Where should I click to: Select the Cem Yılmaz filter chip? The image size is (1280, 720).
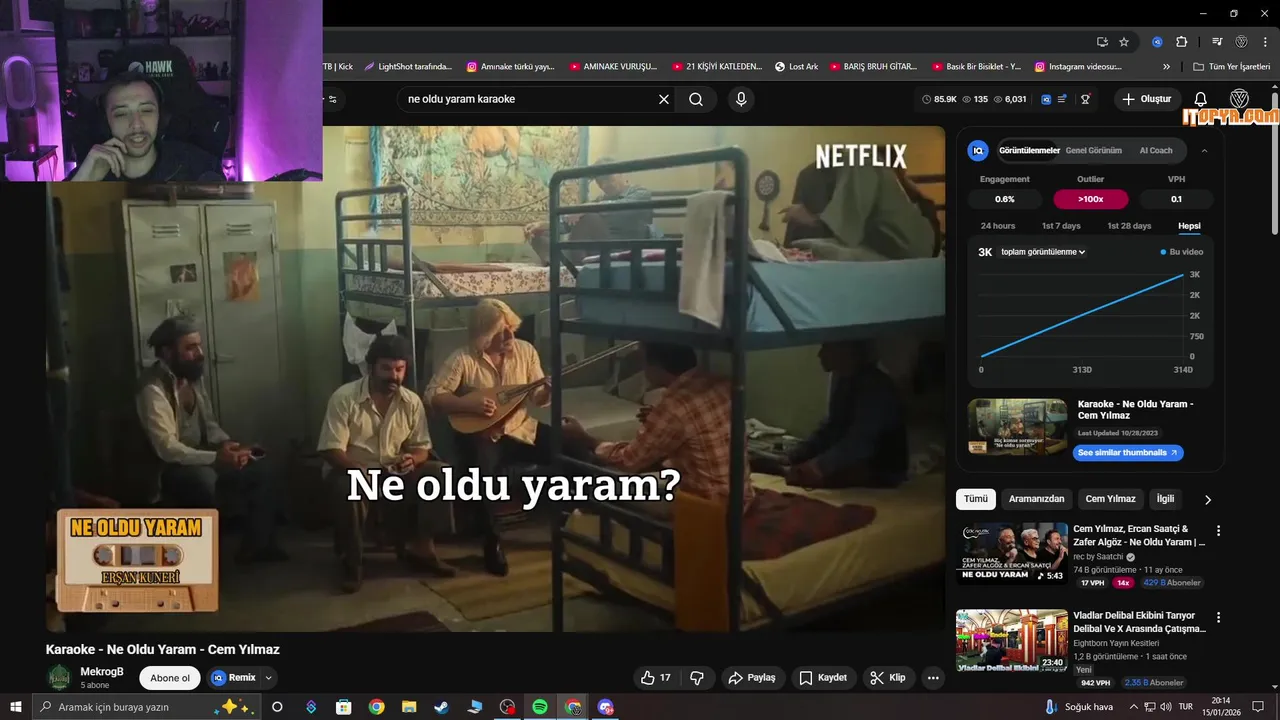pyautogui.click(x=1110, y=499)
